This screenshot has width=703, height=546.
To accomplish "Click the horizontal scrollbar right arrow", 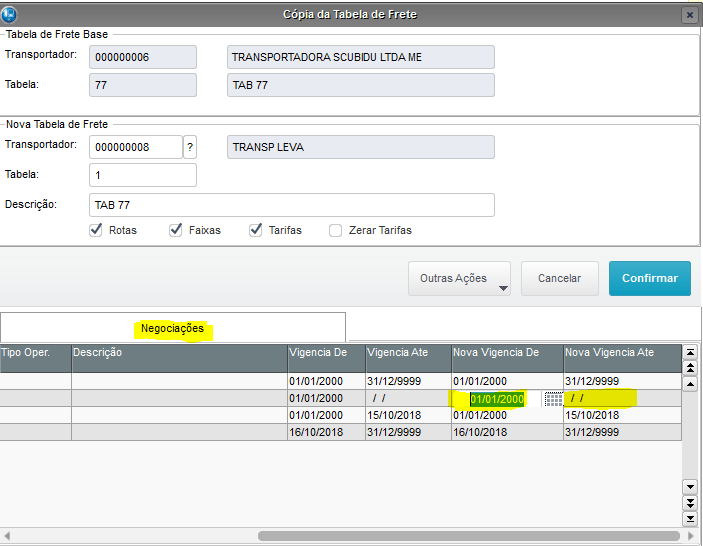I will click(690, 536).
